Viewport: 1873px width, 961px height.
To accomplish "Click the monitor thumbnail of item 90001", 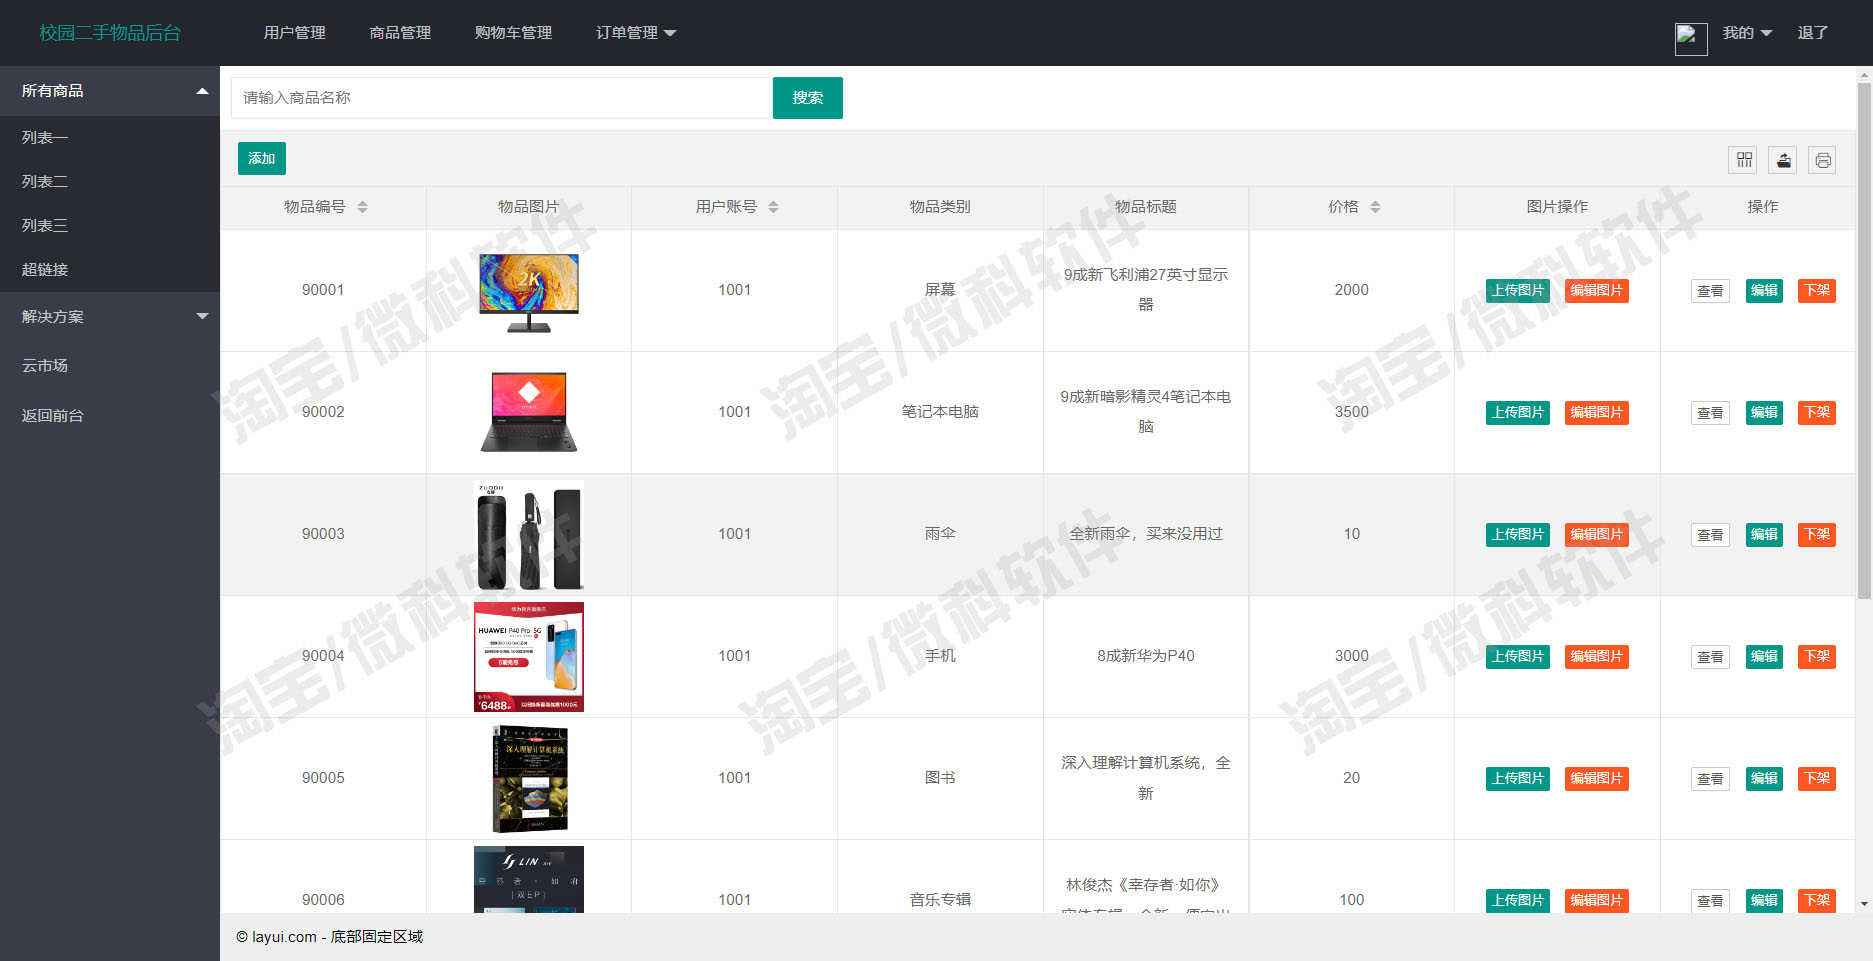I will click(x=529, y=292).
